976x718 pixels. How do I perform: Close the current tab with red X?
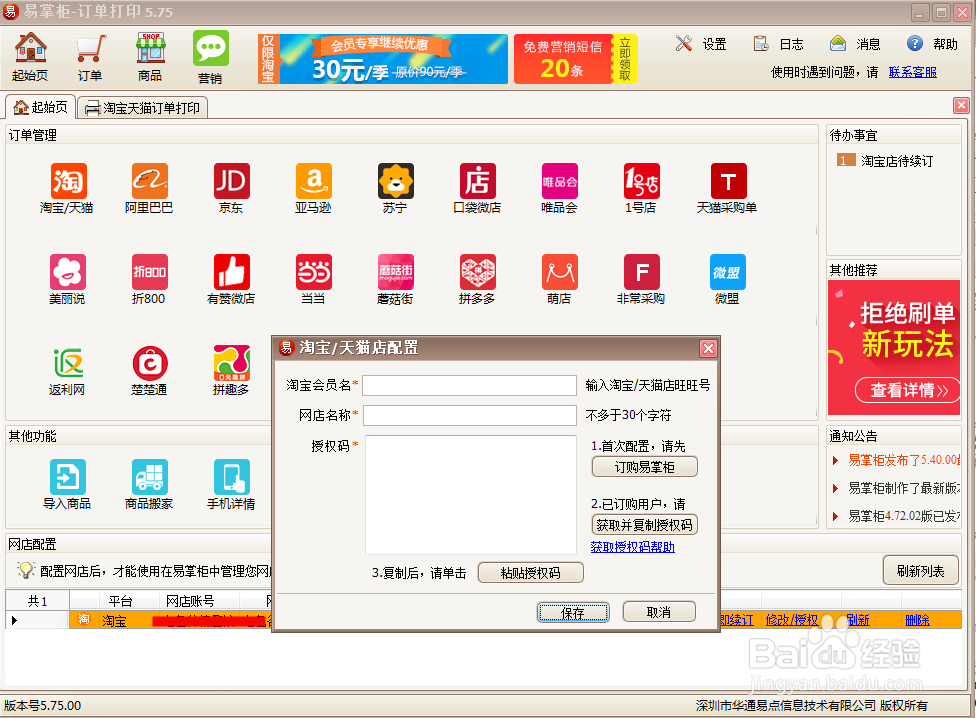click(x=961, y=105)
